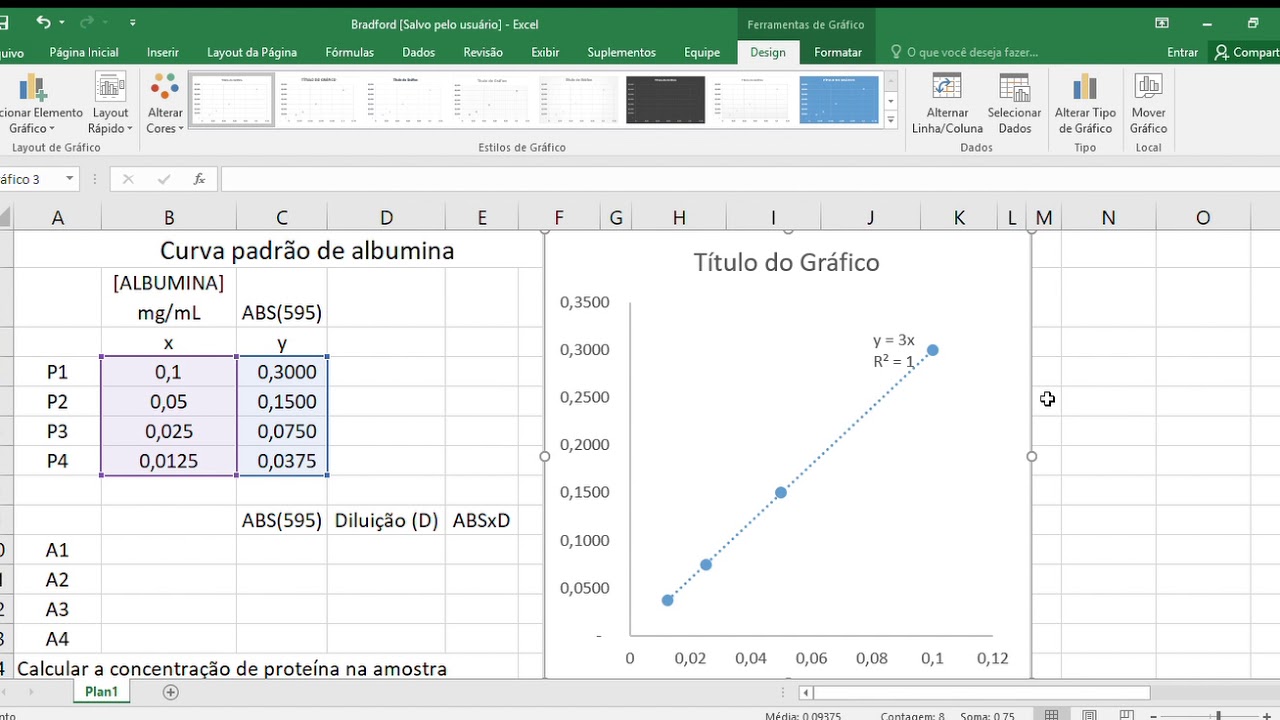Switch to Normal view in status bar
This screenshot has height=720, width=1280.
tap(1051, 715)
